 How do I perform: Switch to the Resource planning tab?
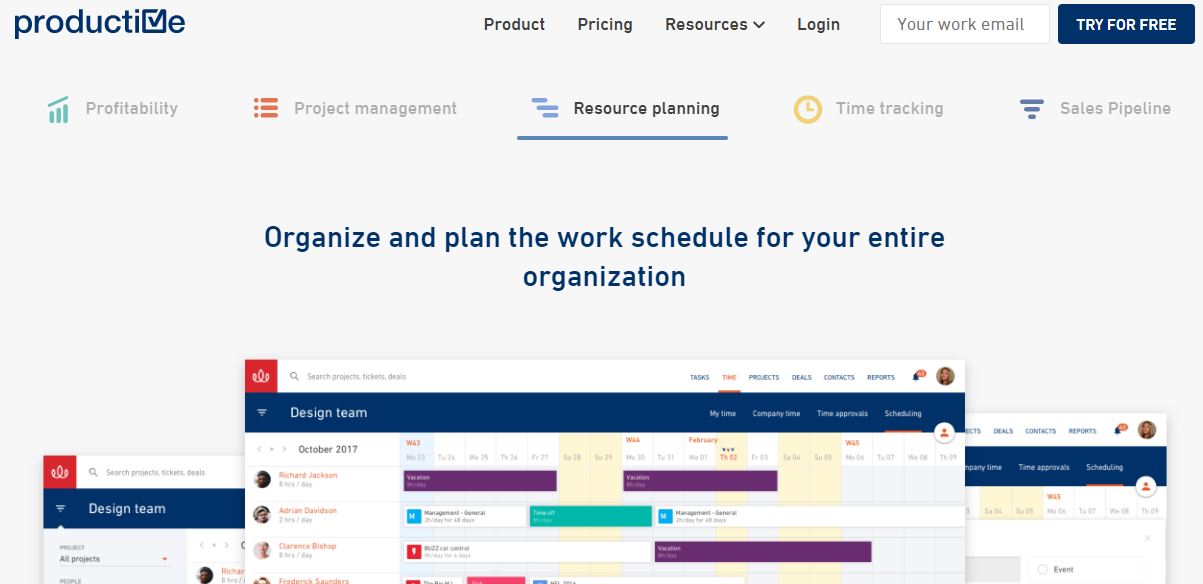pos(622,109)
